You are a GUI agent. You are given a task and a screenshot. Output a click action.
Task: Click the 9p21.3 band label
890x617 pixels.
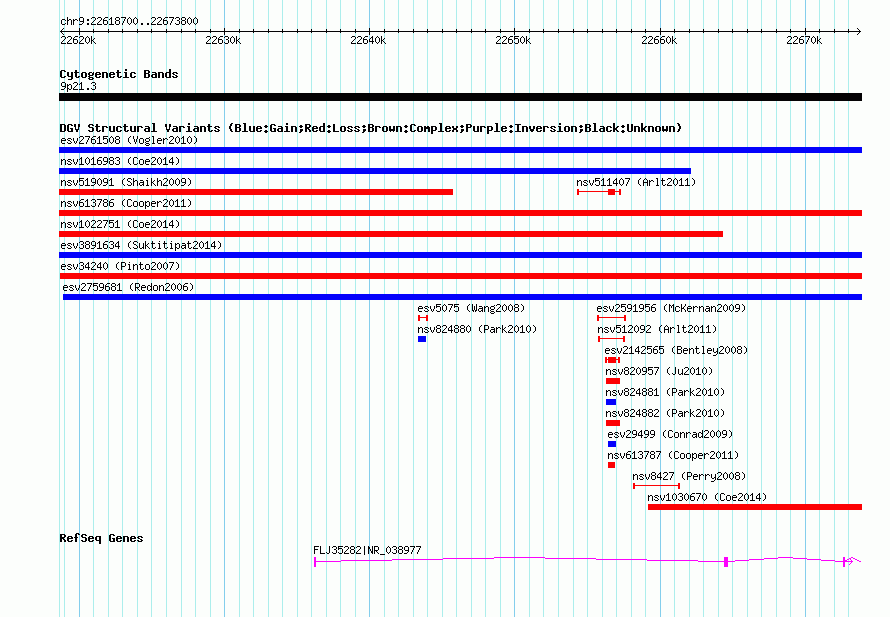tap(78, 86)
